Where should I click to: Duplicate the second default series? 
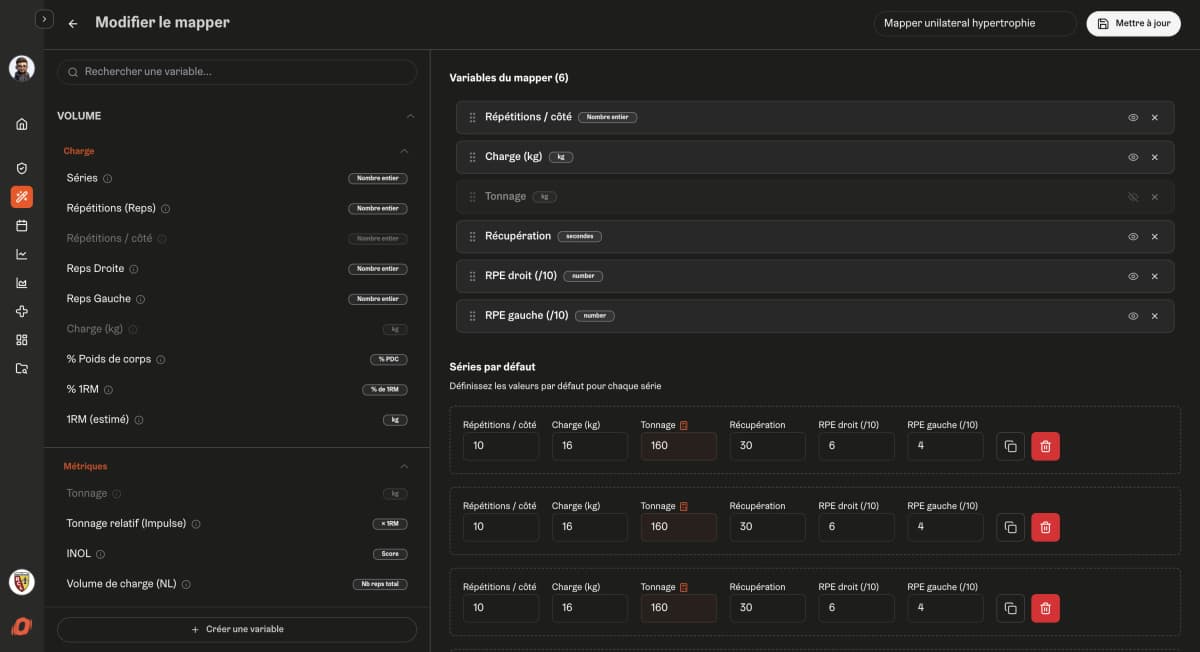click(x=1010, y=527)
